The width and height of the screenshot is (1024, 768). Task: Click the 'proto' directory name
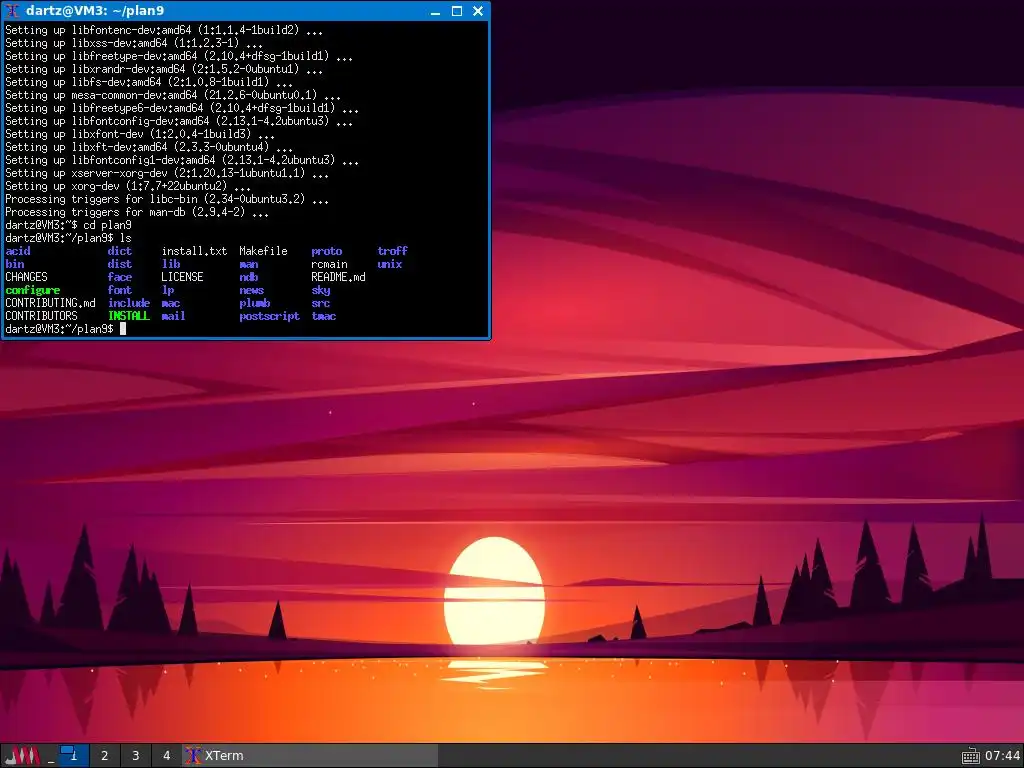click(327, 251)
